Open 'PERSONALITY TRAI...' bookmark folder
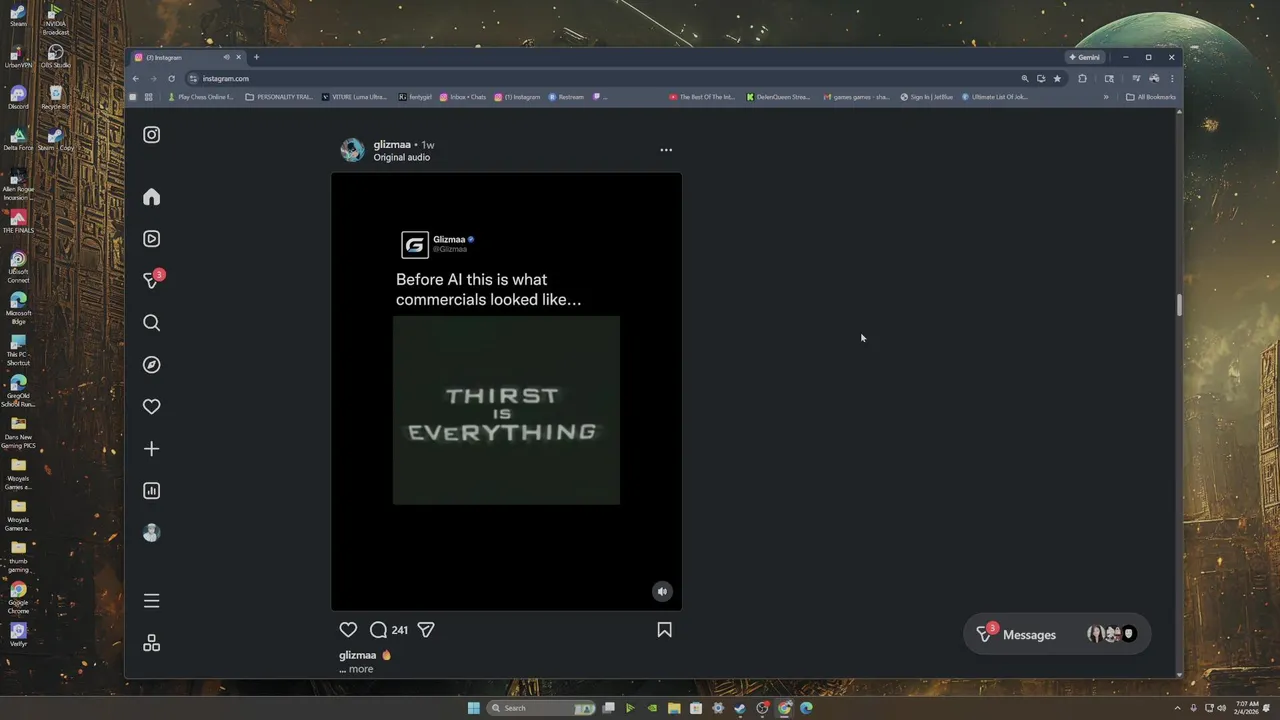 (279, 97)
